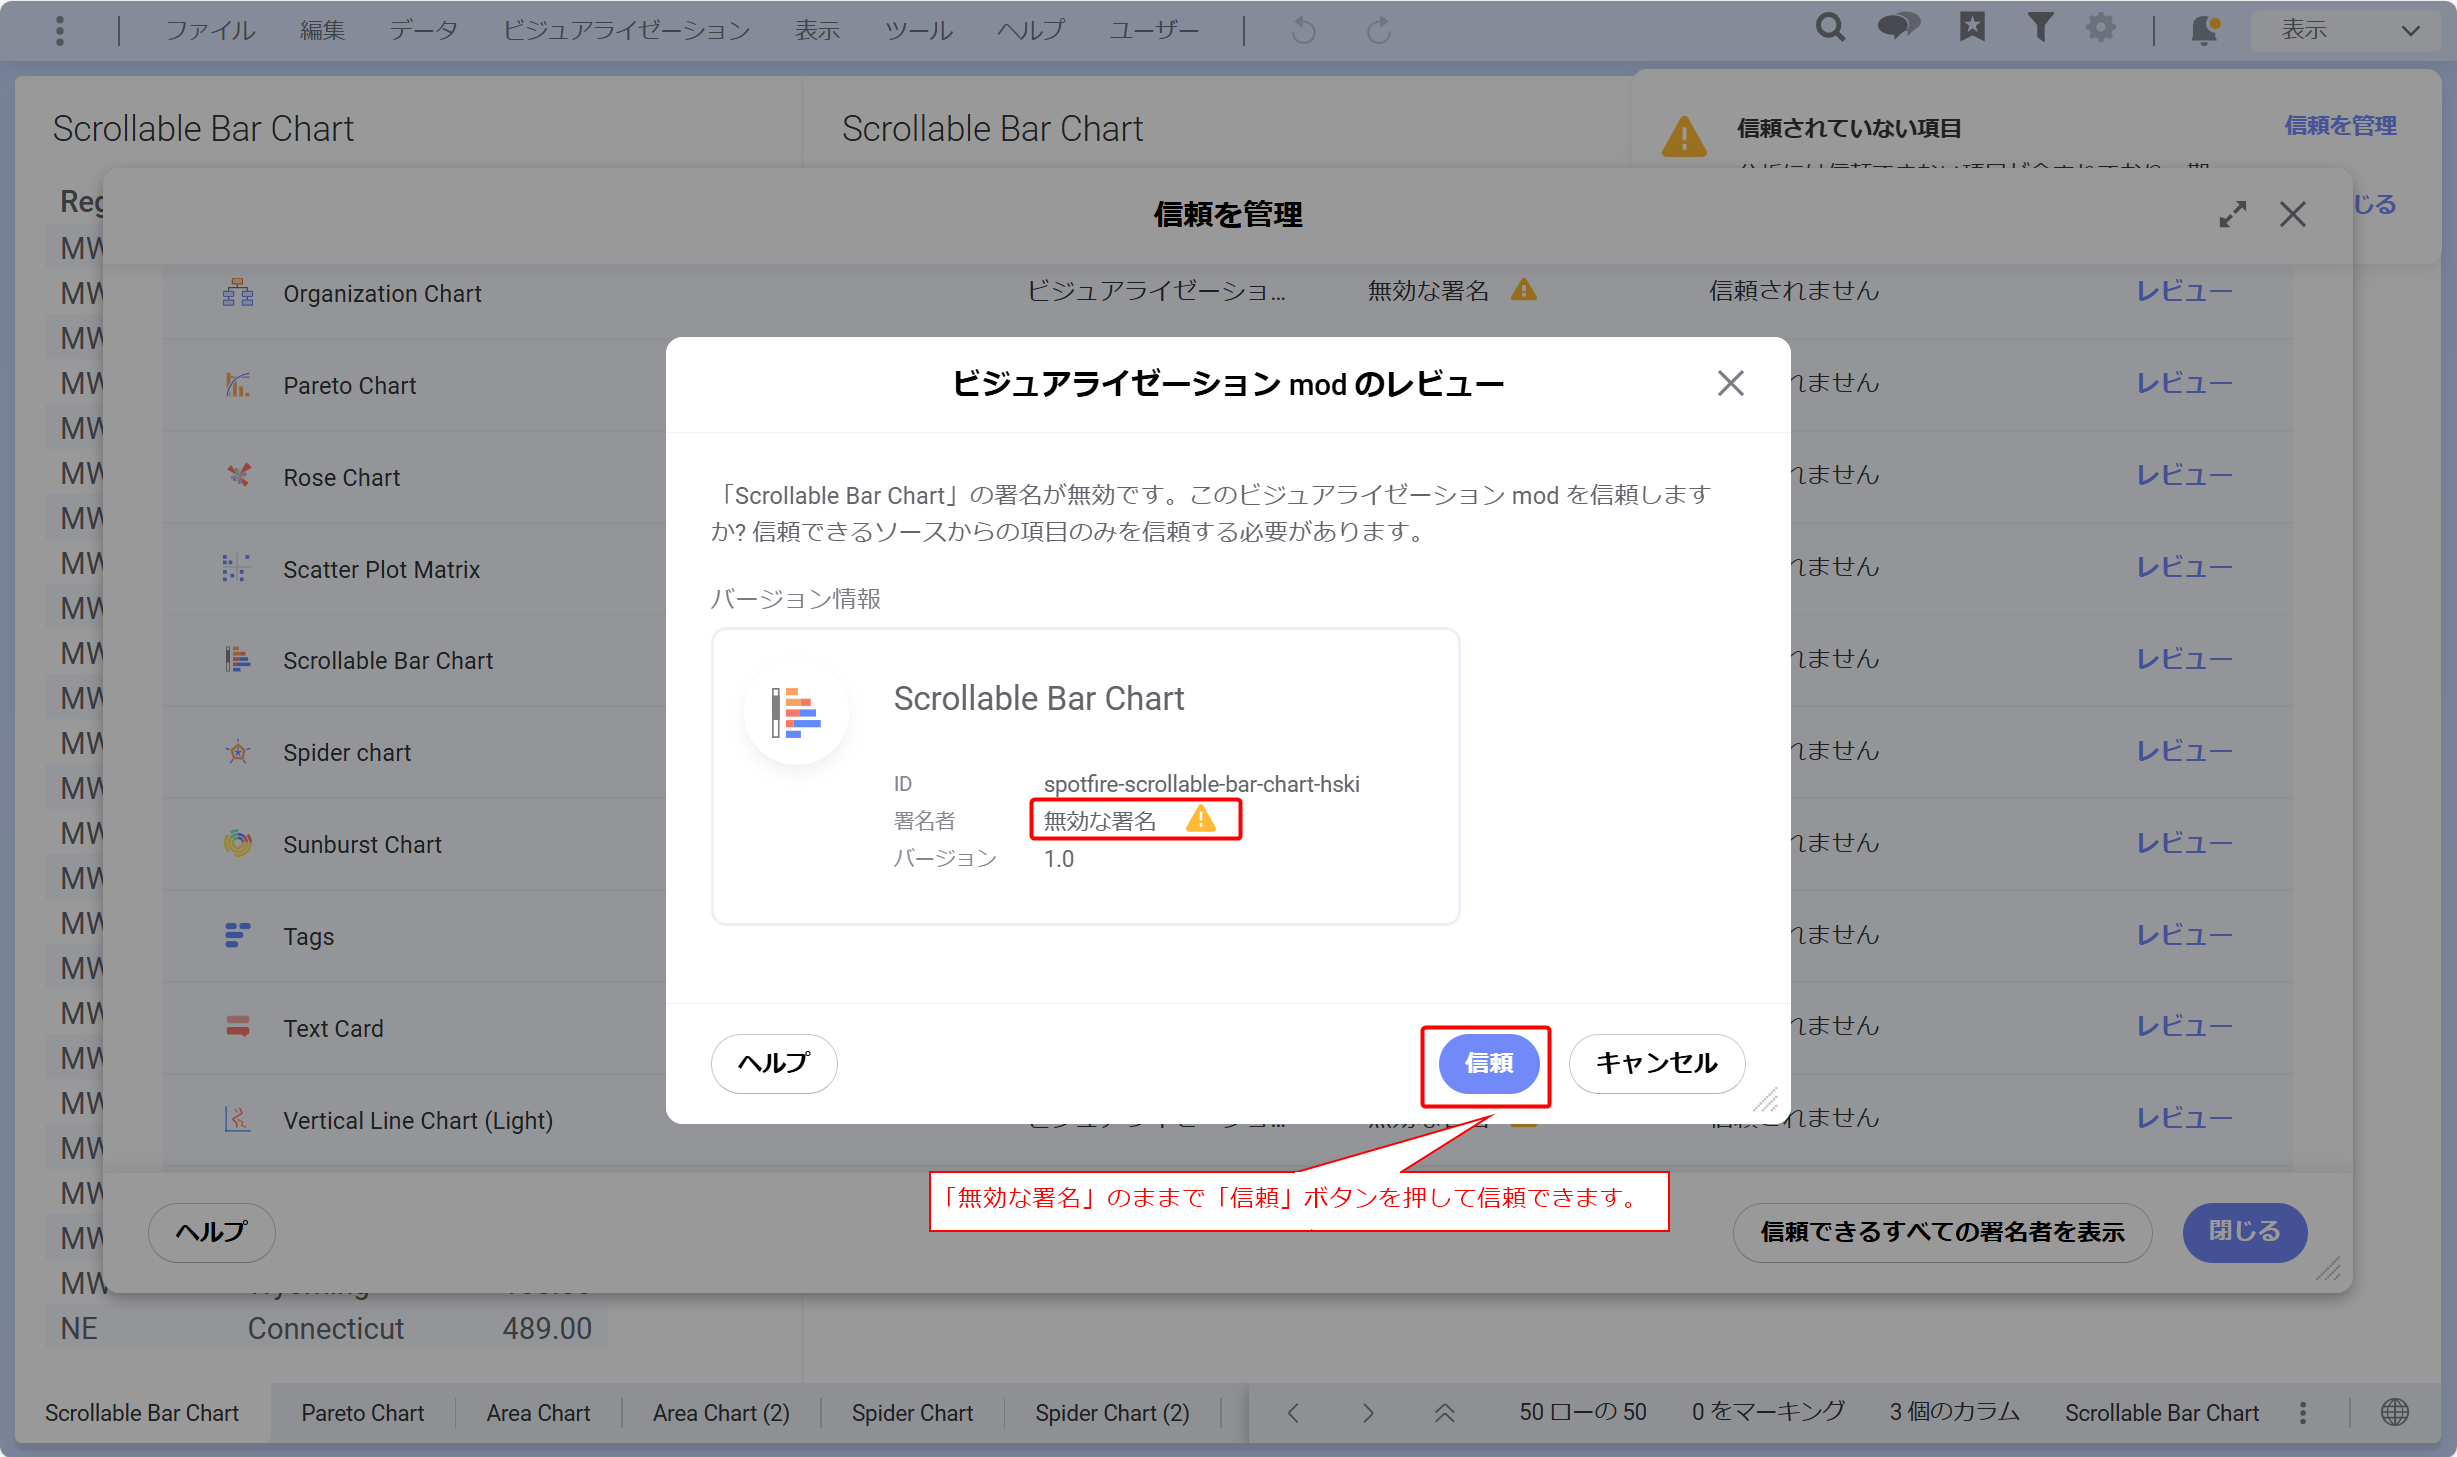Click the Spider chart mod icon
Image resolution: width=2457 pixels, height=1457 pixels.
237,752
